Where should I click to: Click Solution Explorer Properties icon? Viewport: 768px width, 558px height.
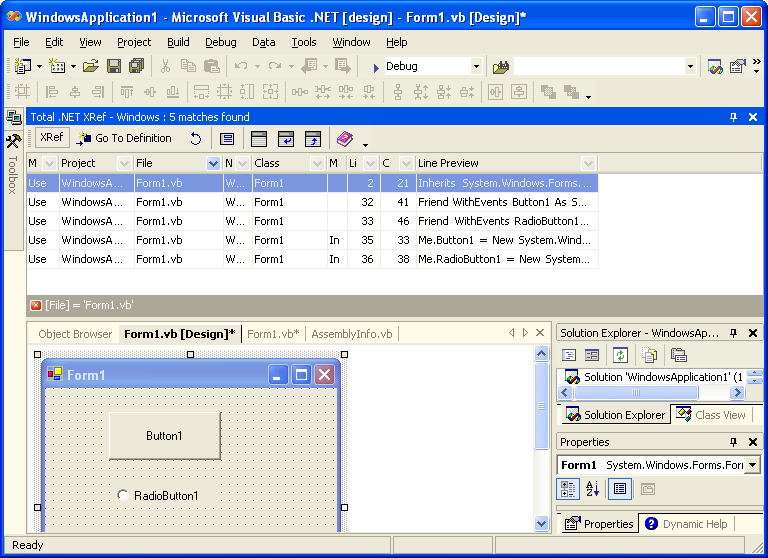[678, 355]
